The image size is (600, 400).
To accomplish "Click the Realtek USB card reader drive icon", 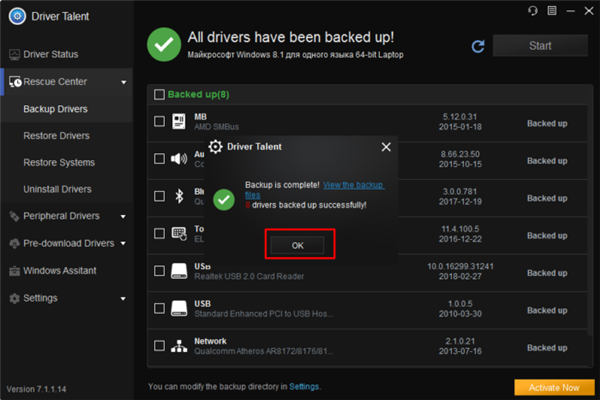I will pos(179,271).
